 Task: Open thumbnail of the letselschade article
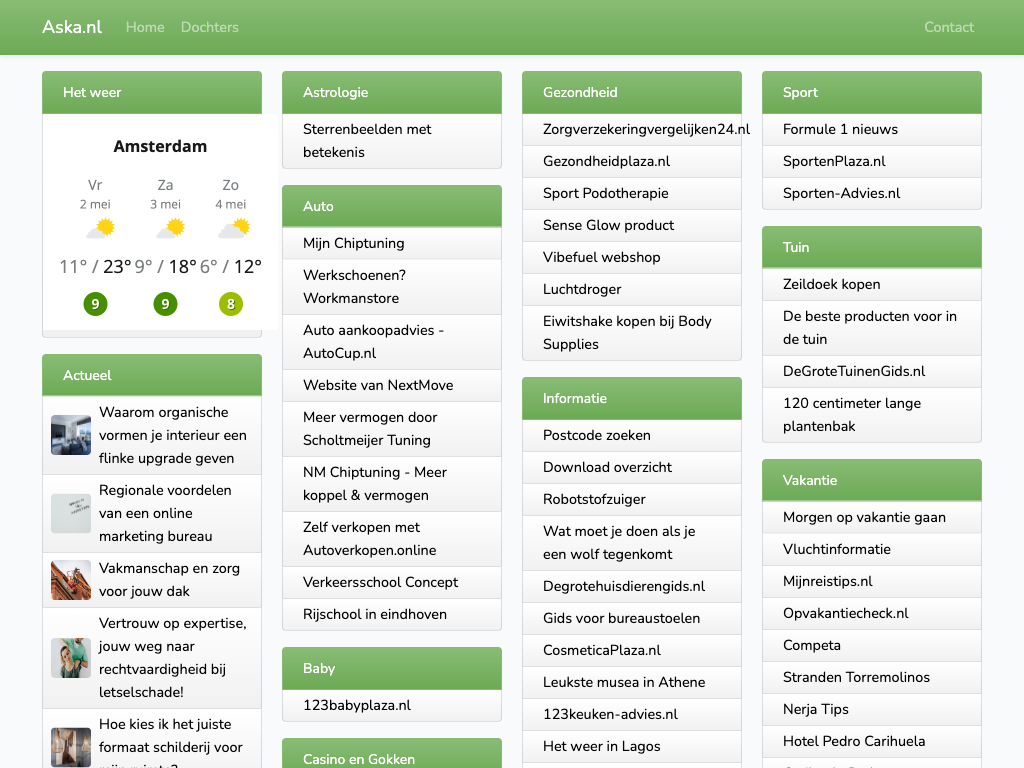[71, 658]
